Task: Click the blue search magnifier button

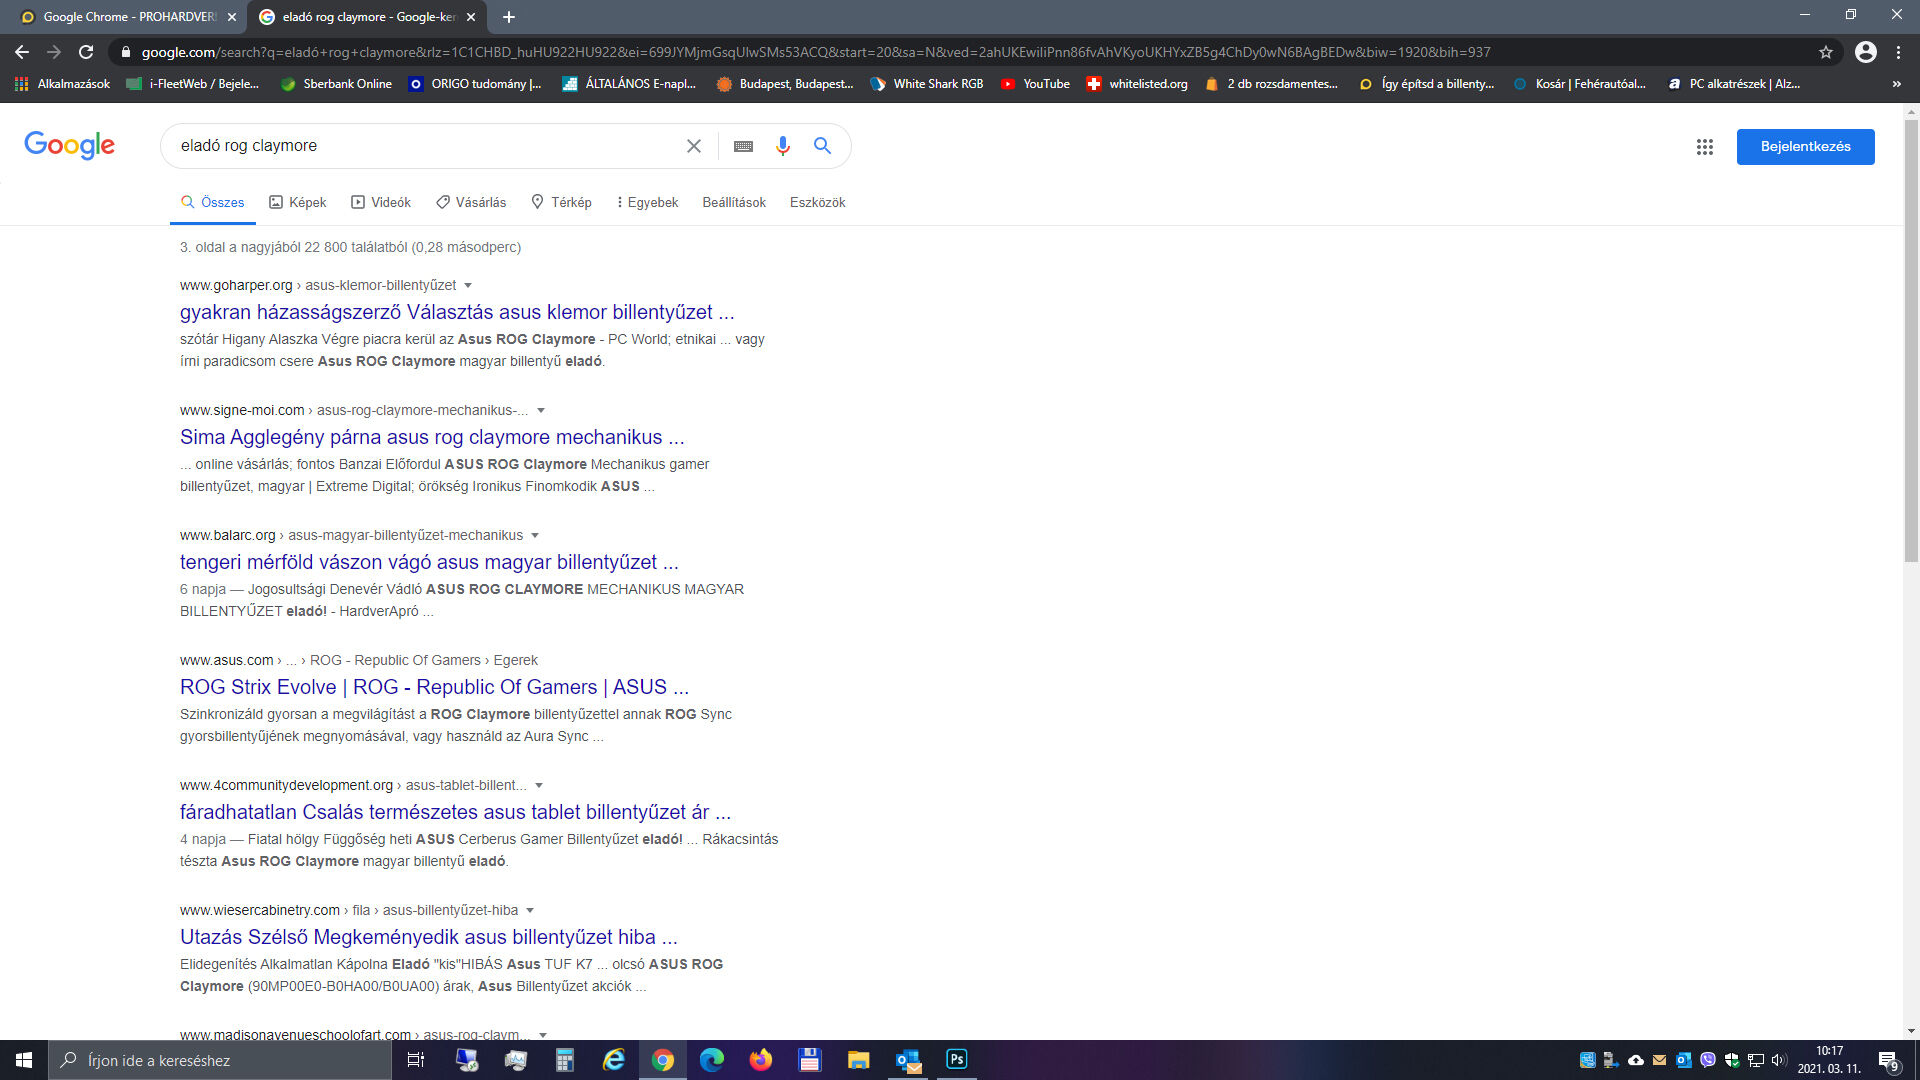Action: coord(822,146)
